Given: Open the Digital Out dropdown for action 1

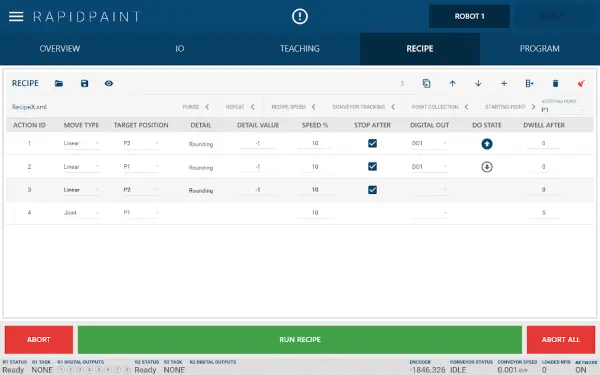Looking at the screenshot, I should tap(429, 143).
